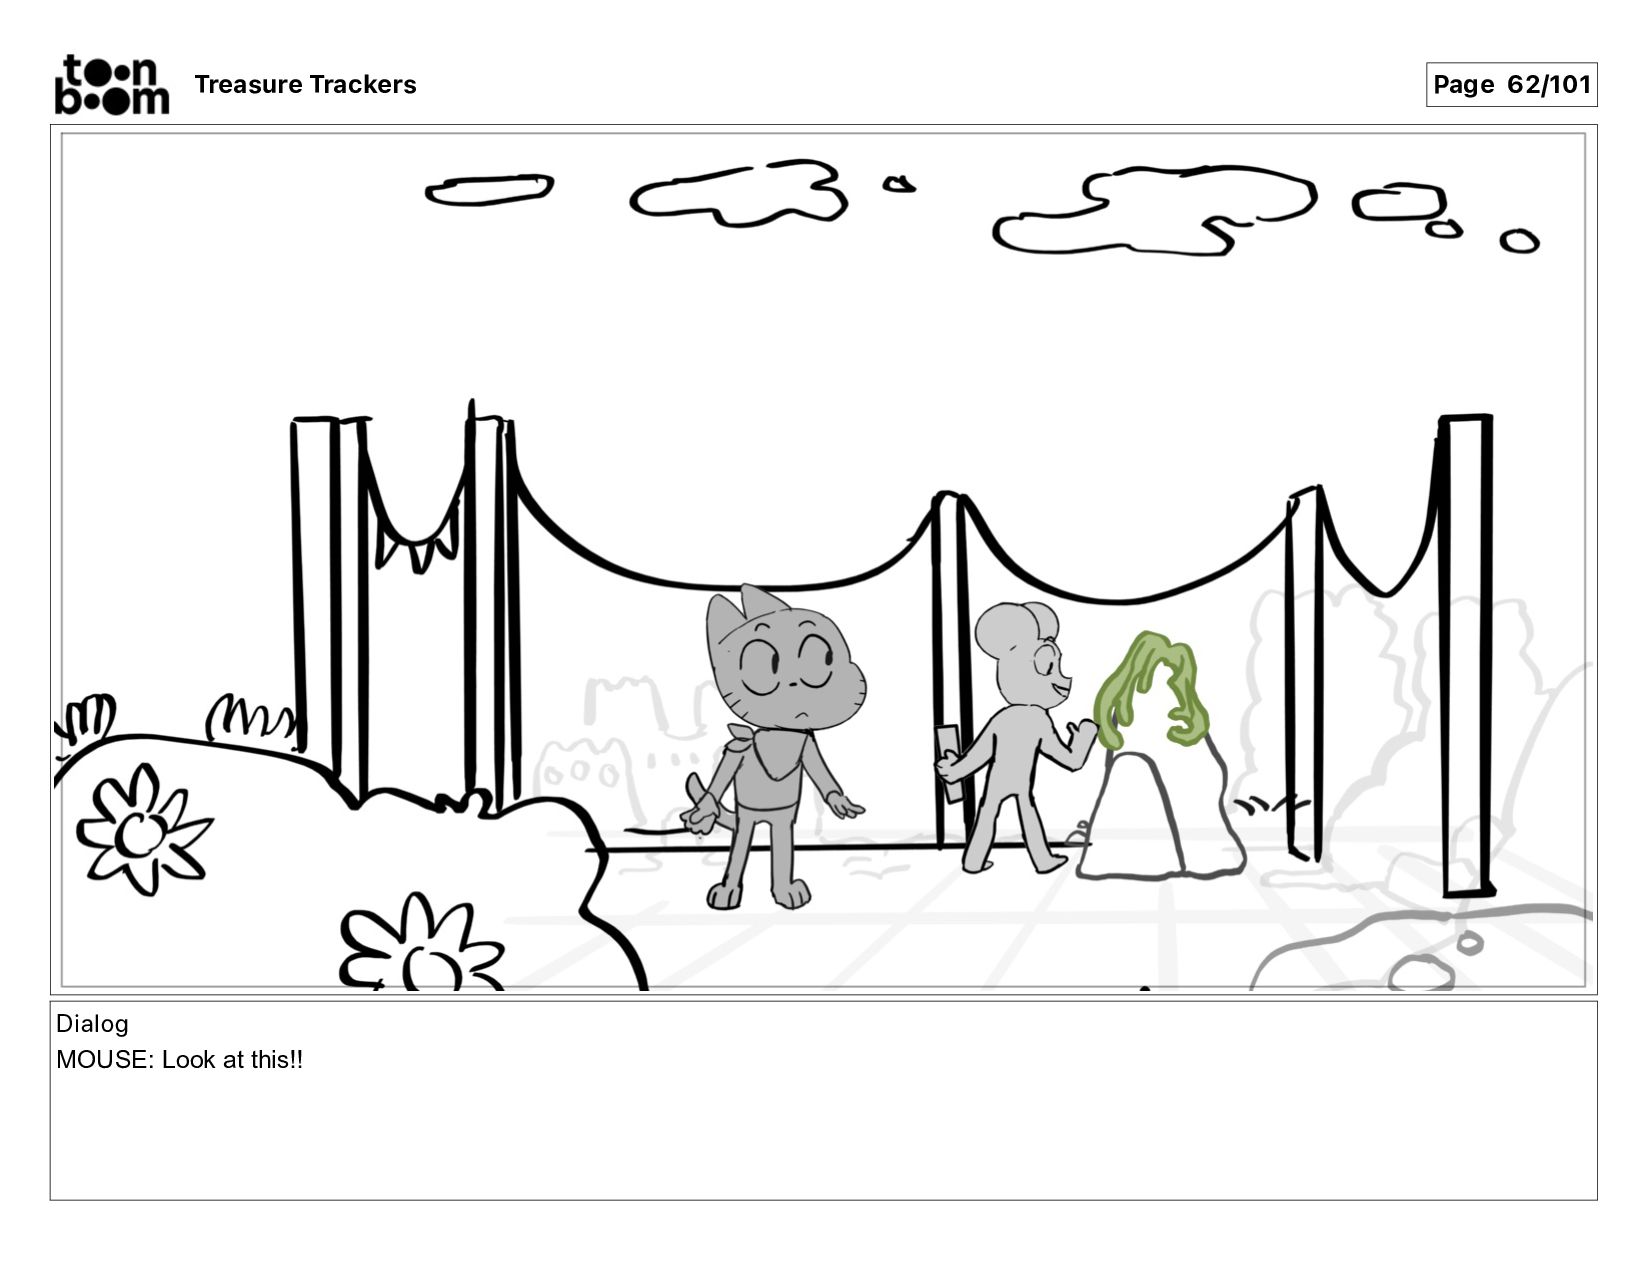Click the 'Dialog' caption label

pyautogui.click(x=92, y=1024)
